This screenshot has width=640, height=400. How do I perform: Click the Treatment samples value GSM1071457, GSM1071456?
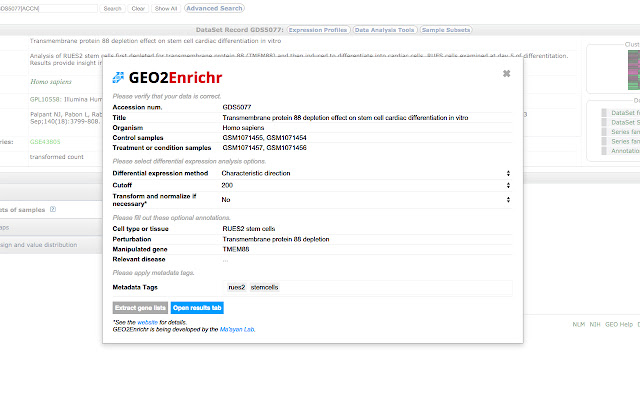(x=264, y=148)
